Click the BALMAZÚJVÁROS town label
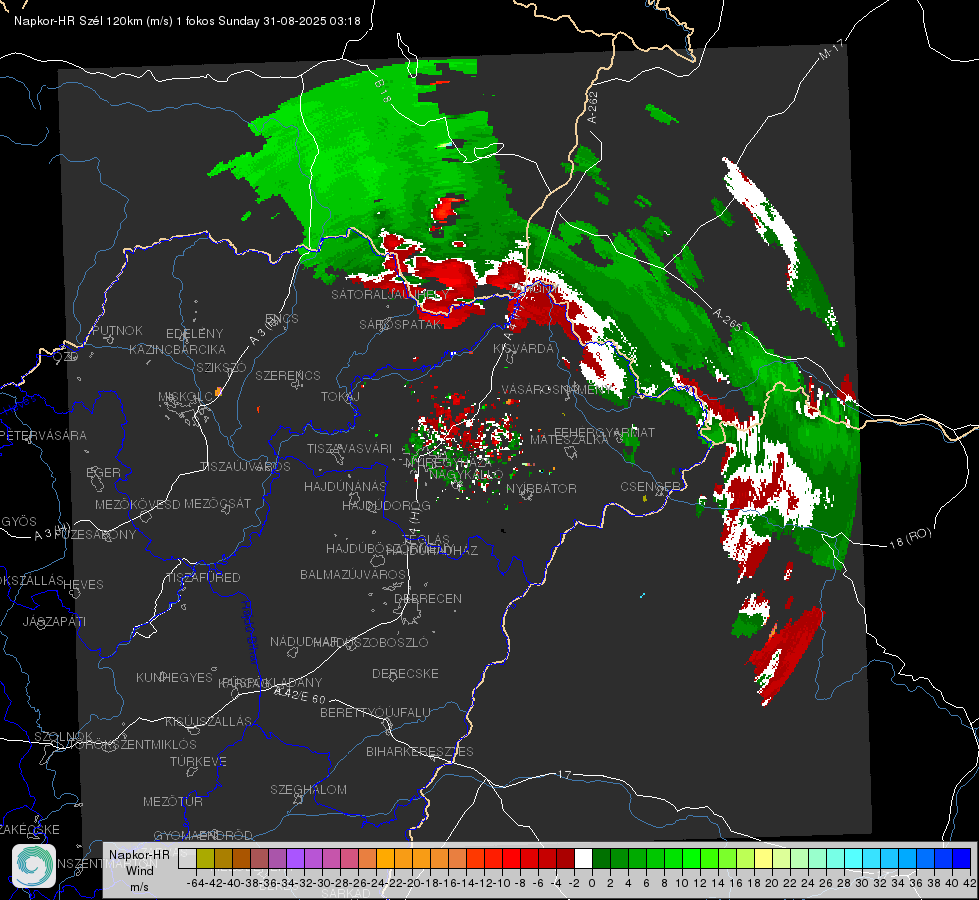 tap(353, 574)
